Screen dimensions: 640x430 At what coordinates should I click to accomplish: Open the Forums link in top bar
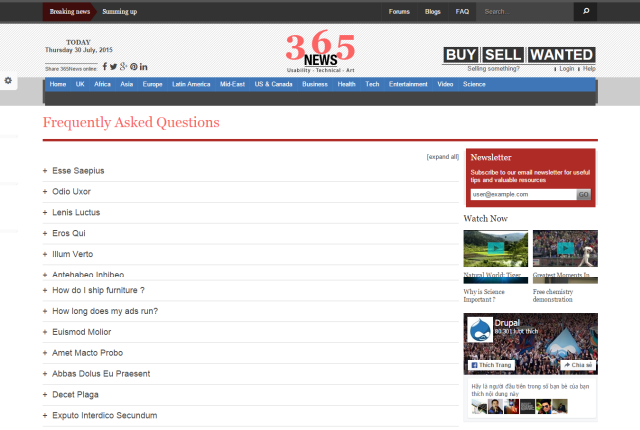pyautogui.click(x=399, y=12)
